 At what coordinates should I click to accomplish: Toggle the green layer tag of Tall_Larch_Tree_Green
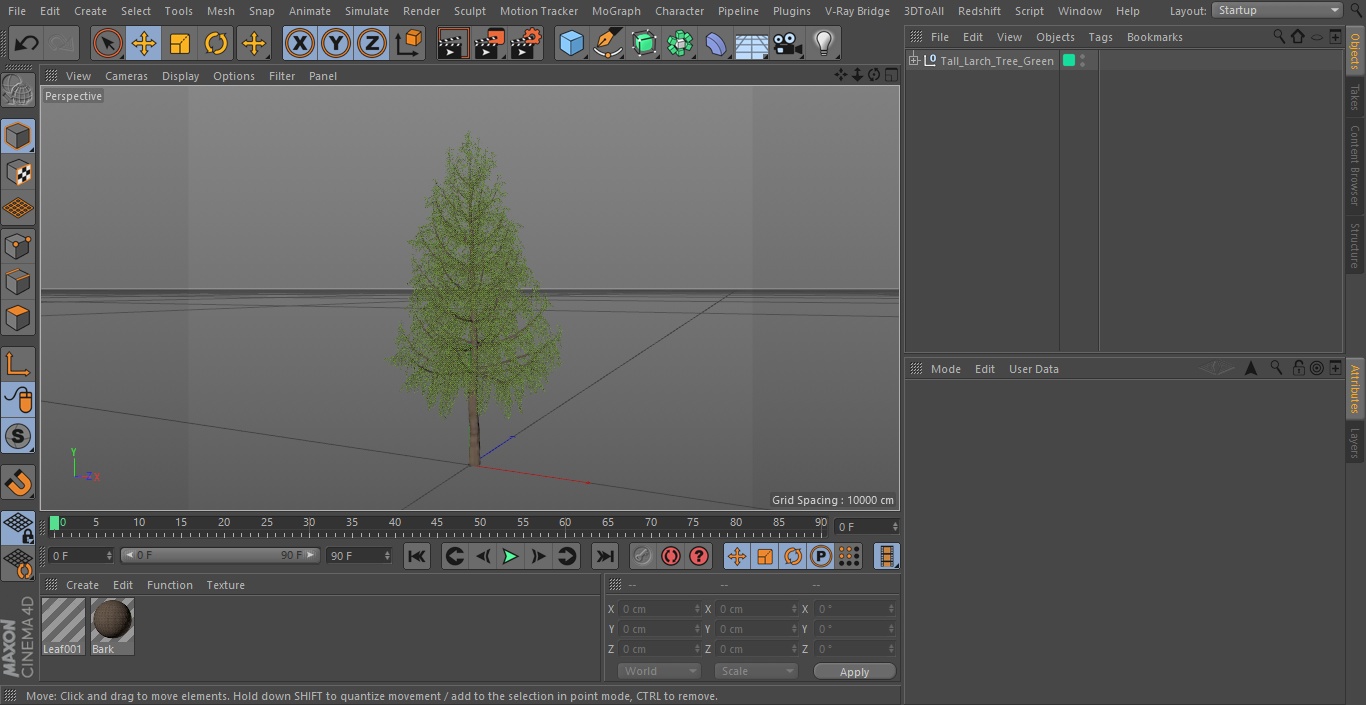click(x=1069, y=61)
